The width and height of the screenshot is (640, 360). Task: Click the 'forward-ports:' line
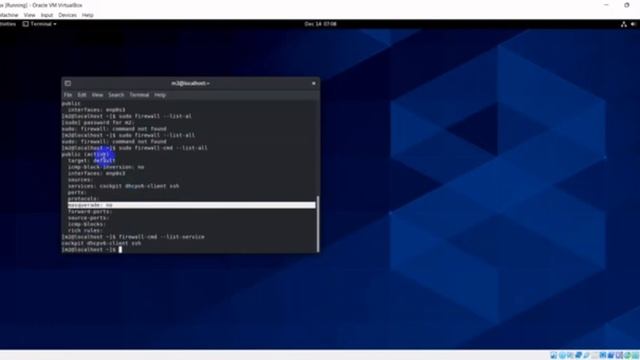(90, 211)
